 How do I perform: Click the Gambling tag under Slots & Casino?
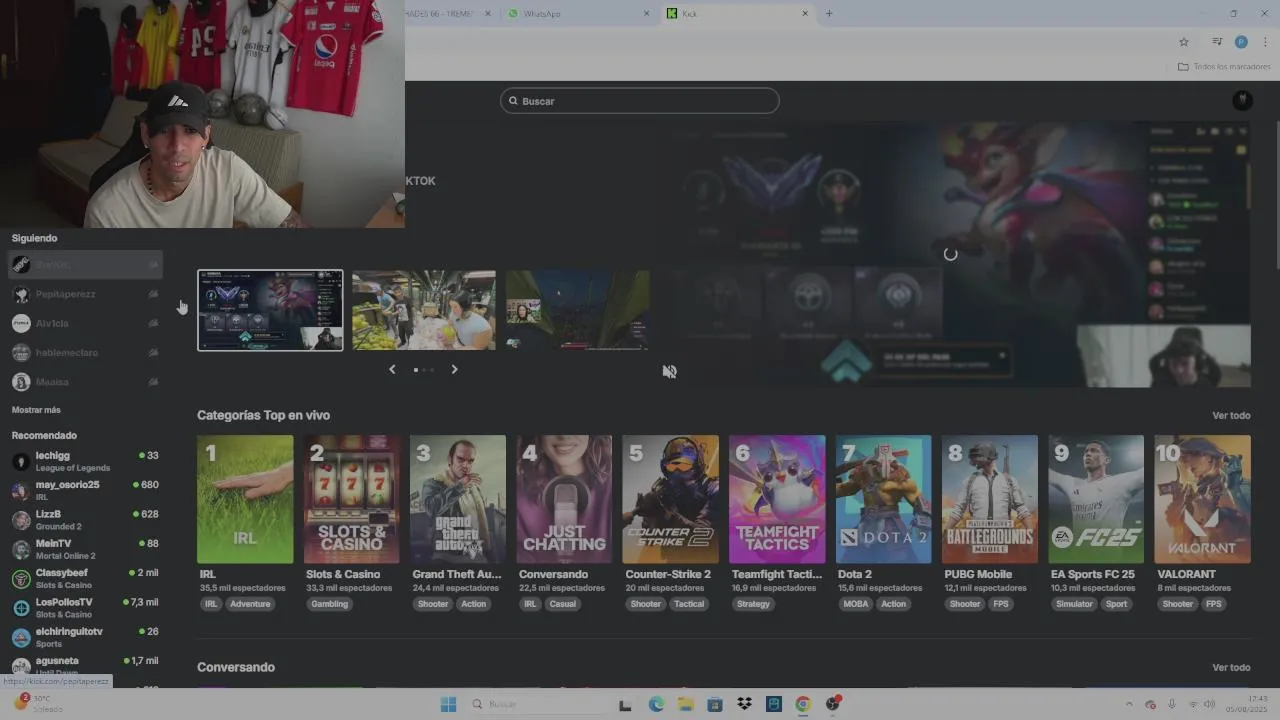pyautogui.click(x=329, y=604)
